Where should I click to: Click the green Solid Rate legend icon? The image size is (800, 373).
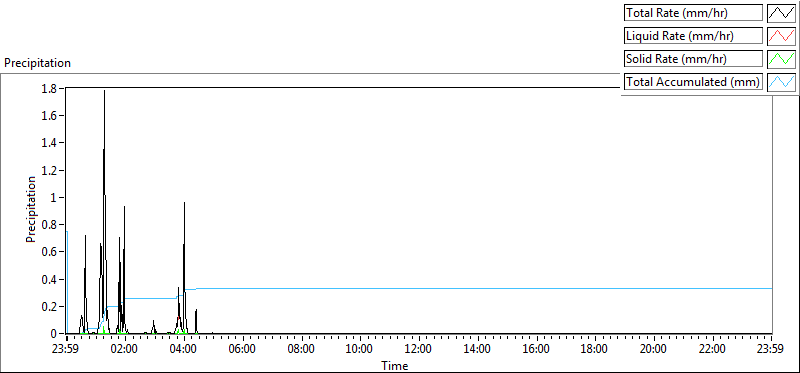click(781, 59)
